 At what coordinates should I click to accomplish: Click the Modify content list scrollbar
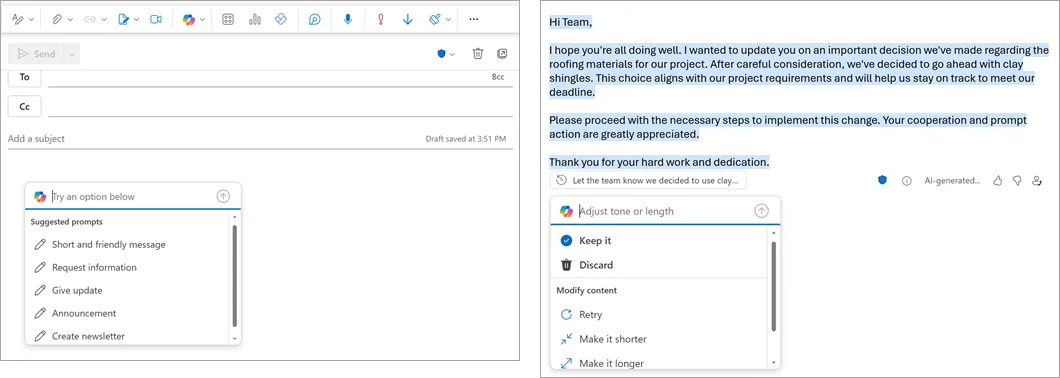773,287
